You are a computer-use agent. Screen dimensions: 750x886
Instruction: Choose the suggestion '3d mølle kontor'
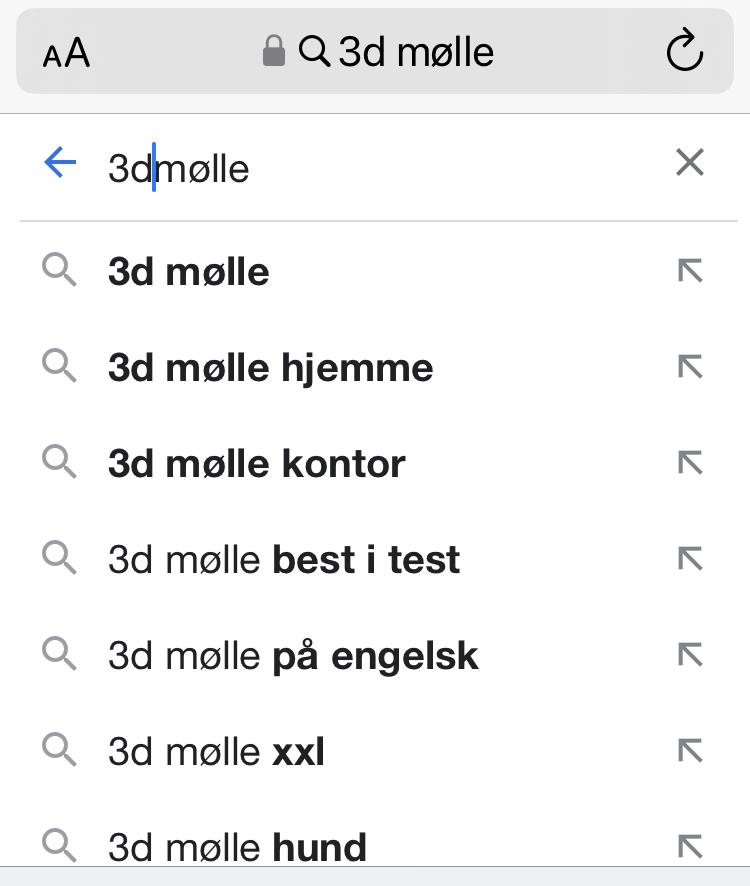(256, 464)
